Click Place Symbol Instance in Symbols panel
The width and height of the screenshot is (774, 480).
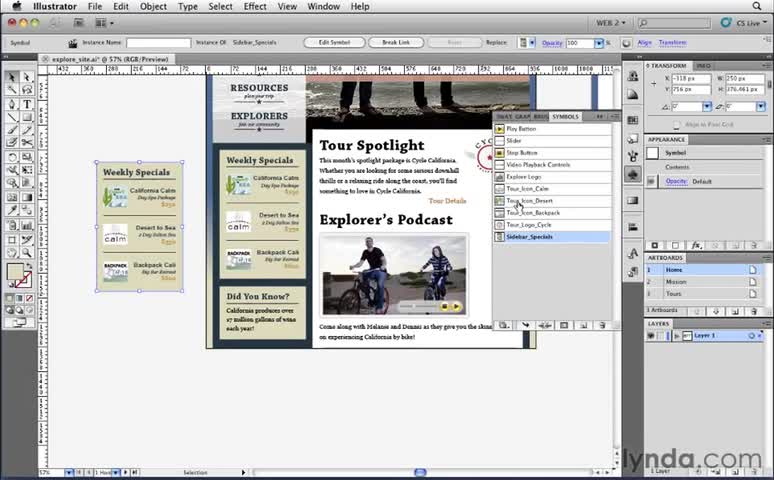tap(525, 325)
